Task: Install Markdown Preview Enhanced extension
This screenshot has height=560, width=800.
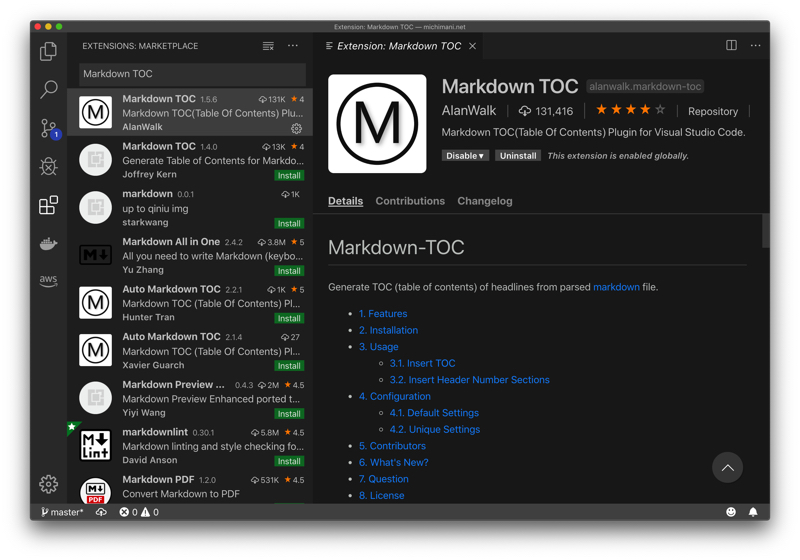Action: (x=289, y=414)
